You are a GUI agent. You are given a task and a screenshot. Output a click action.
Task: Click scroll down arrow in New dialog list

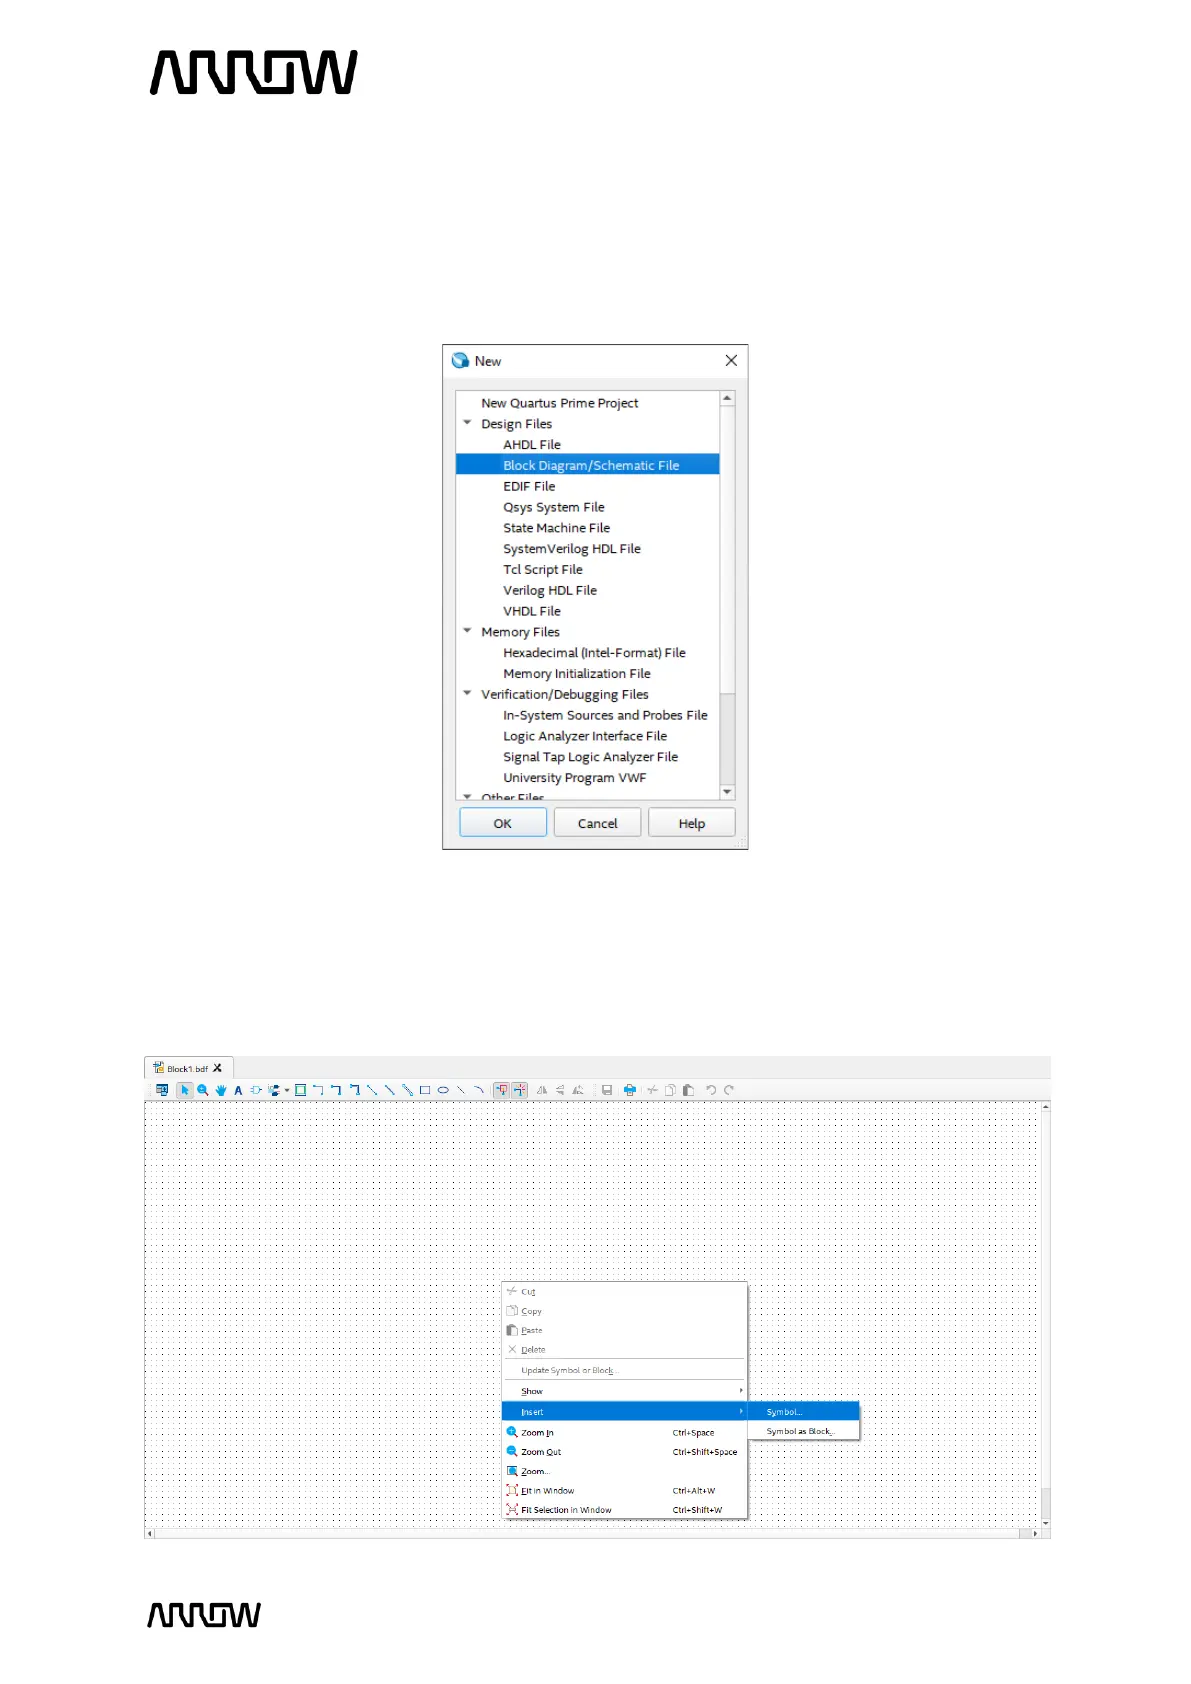(727, 792)
